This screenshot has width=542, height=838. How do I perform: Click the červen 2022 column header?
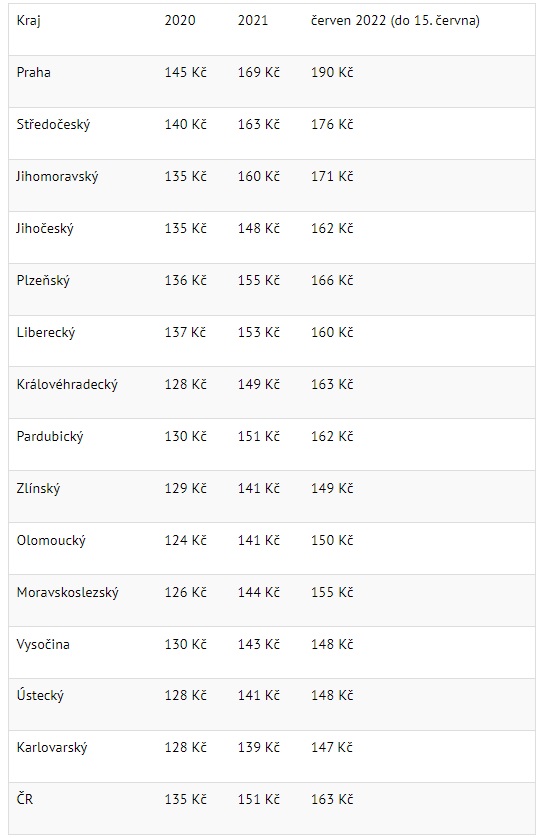click(395, 21)
